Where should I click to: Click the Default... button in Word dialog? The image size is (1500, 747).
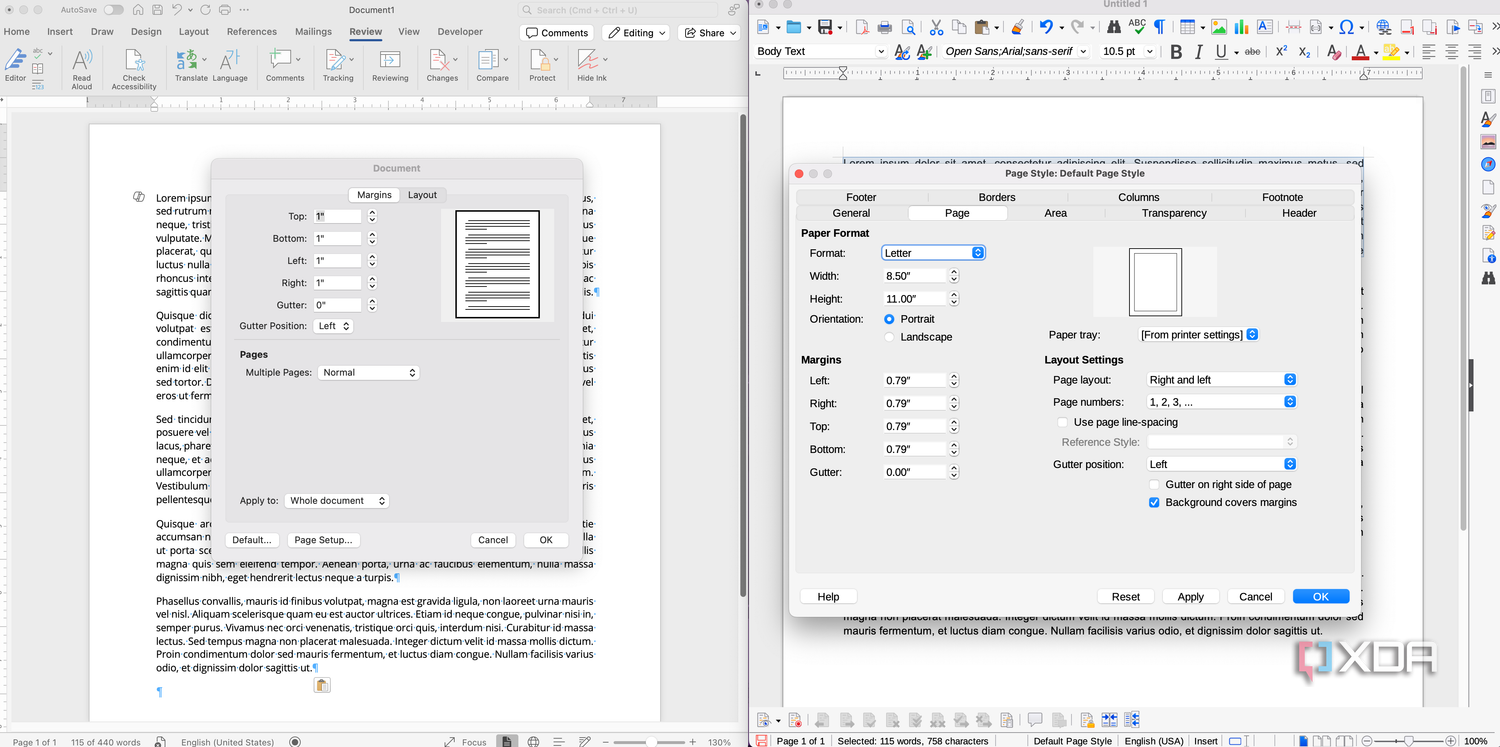pos(252,540)
